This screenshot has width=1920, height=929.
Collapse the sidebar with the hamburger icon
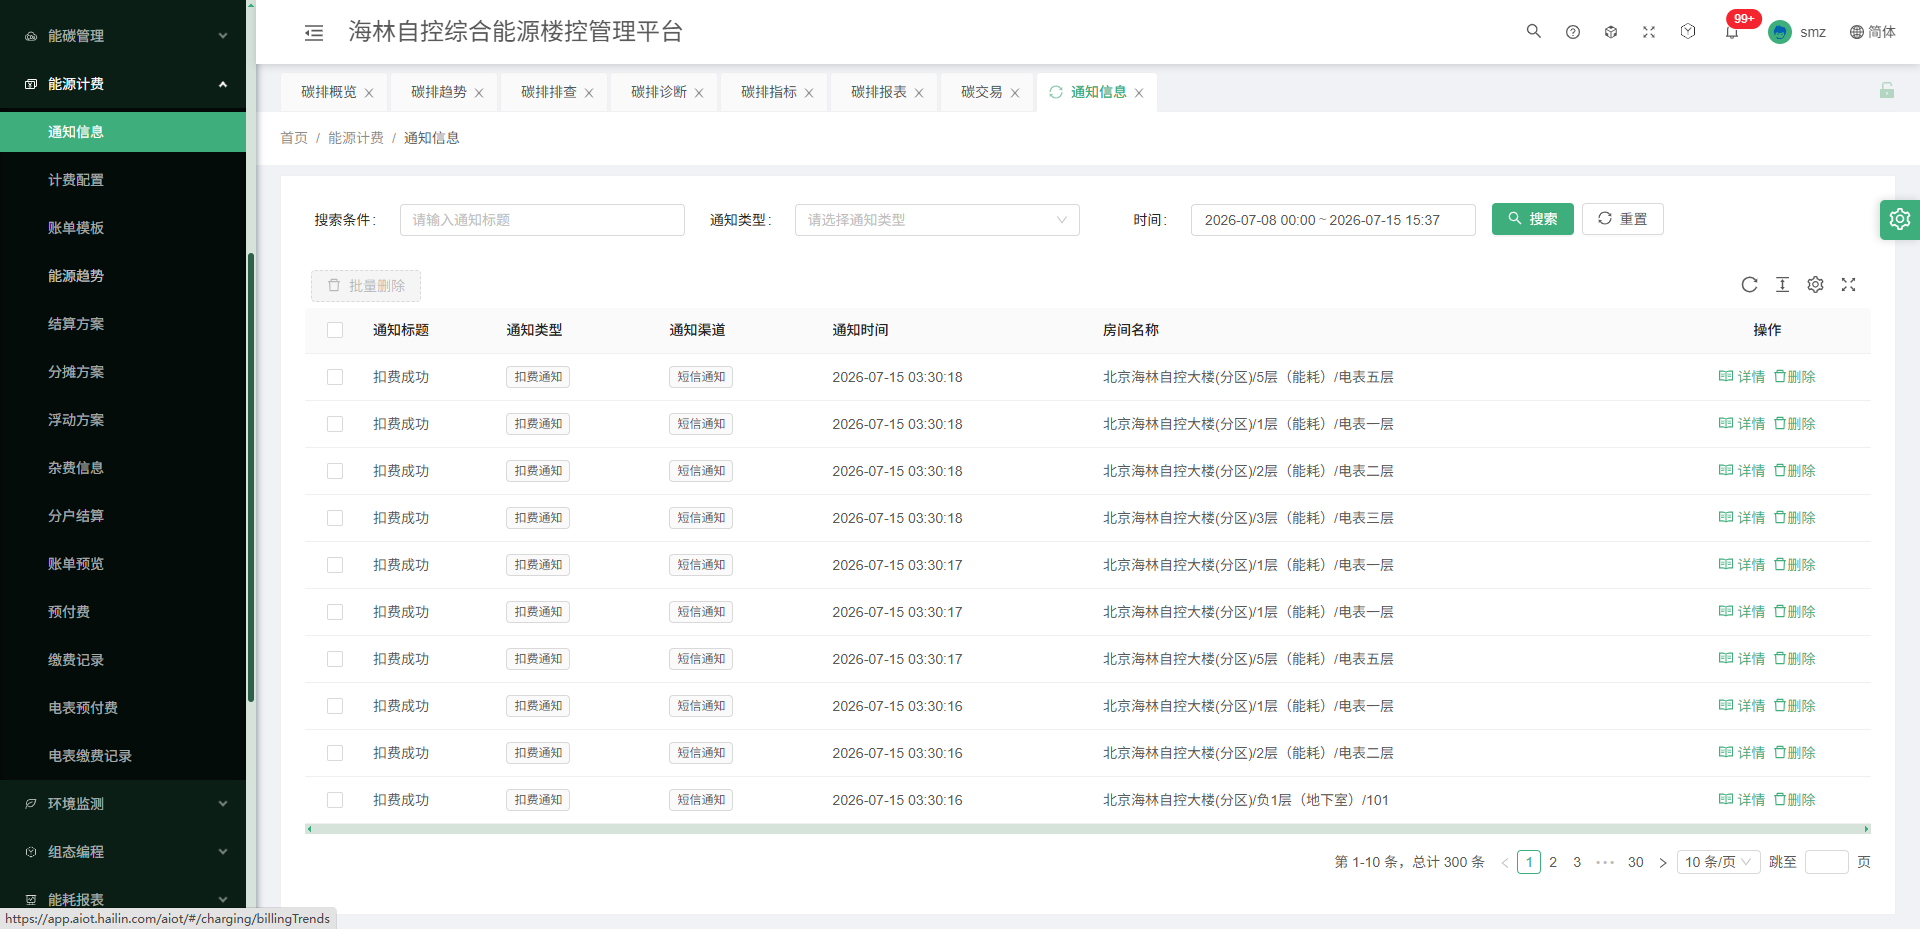coord(314,33)
